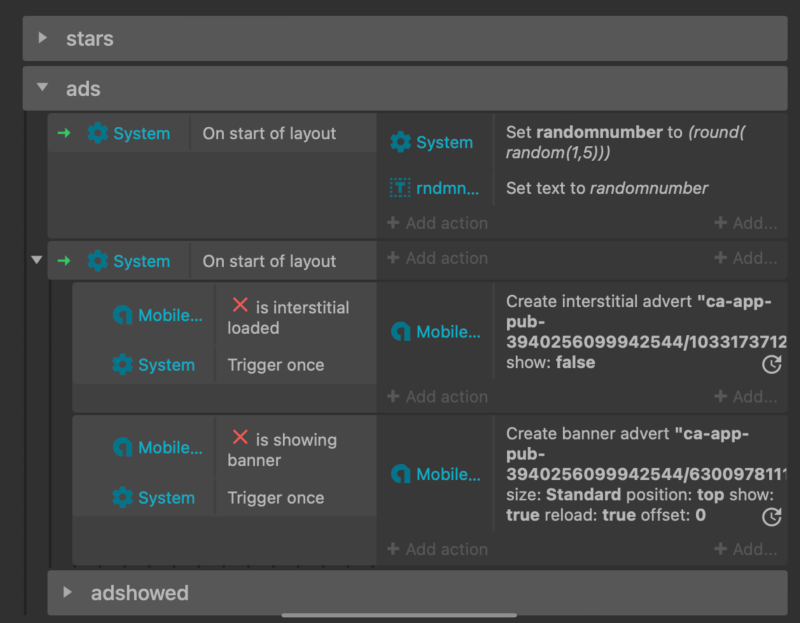Click System gear icon beside Set randomnumber action

tap(401, 142)
